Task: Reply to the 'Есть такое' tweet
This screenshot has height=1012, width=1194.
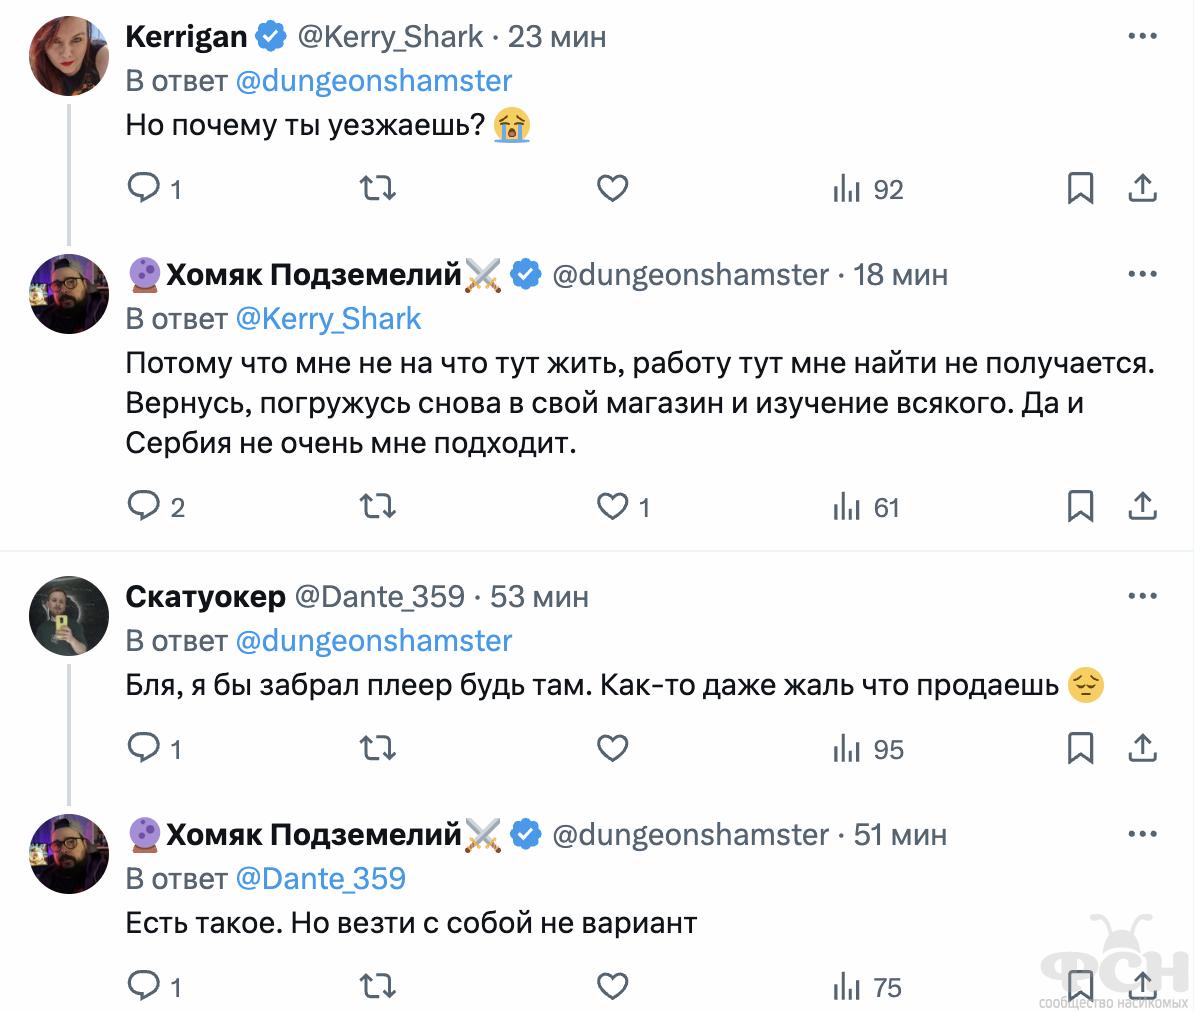Action: pos(144,987)
